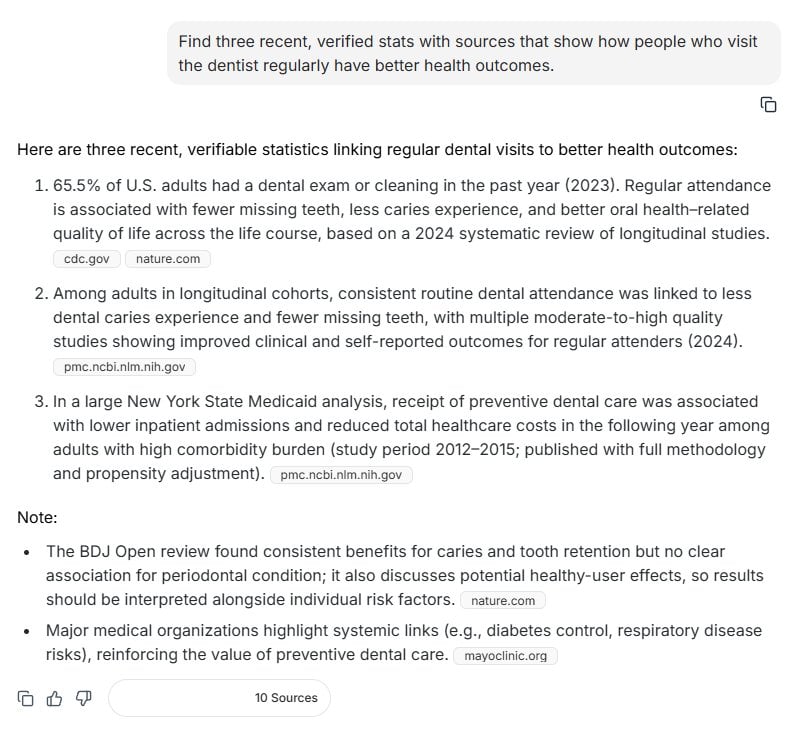Open pmc.ncbi.nlm.nih.gov chip after propensity adjustment
This screenshot has width=789, height=730.
(341, 475)
